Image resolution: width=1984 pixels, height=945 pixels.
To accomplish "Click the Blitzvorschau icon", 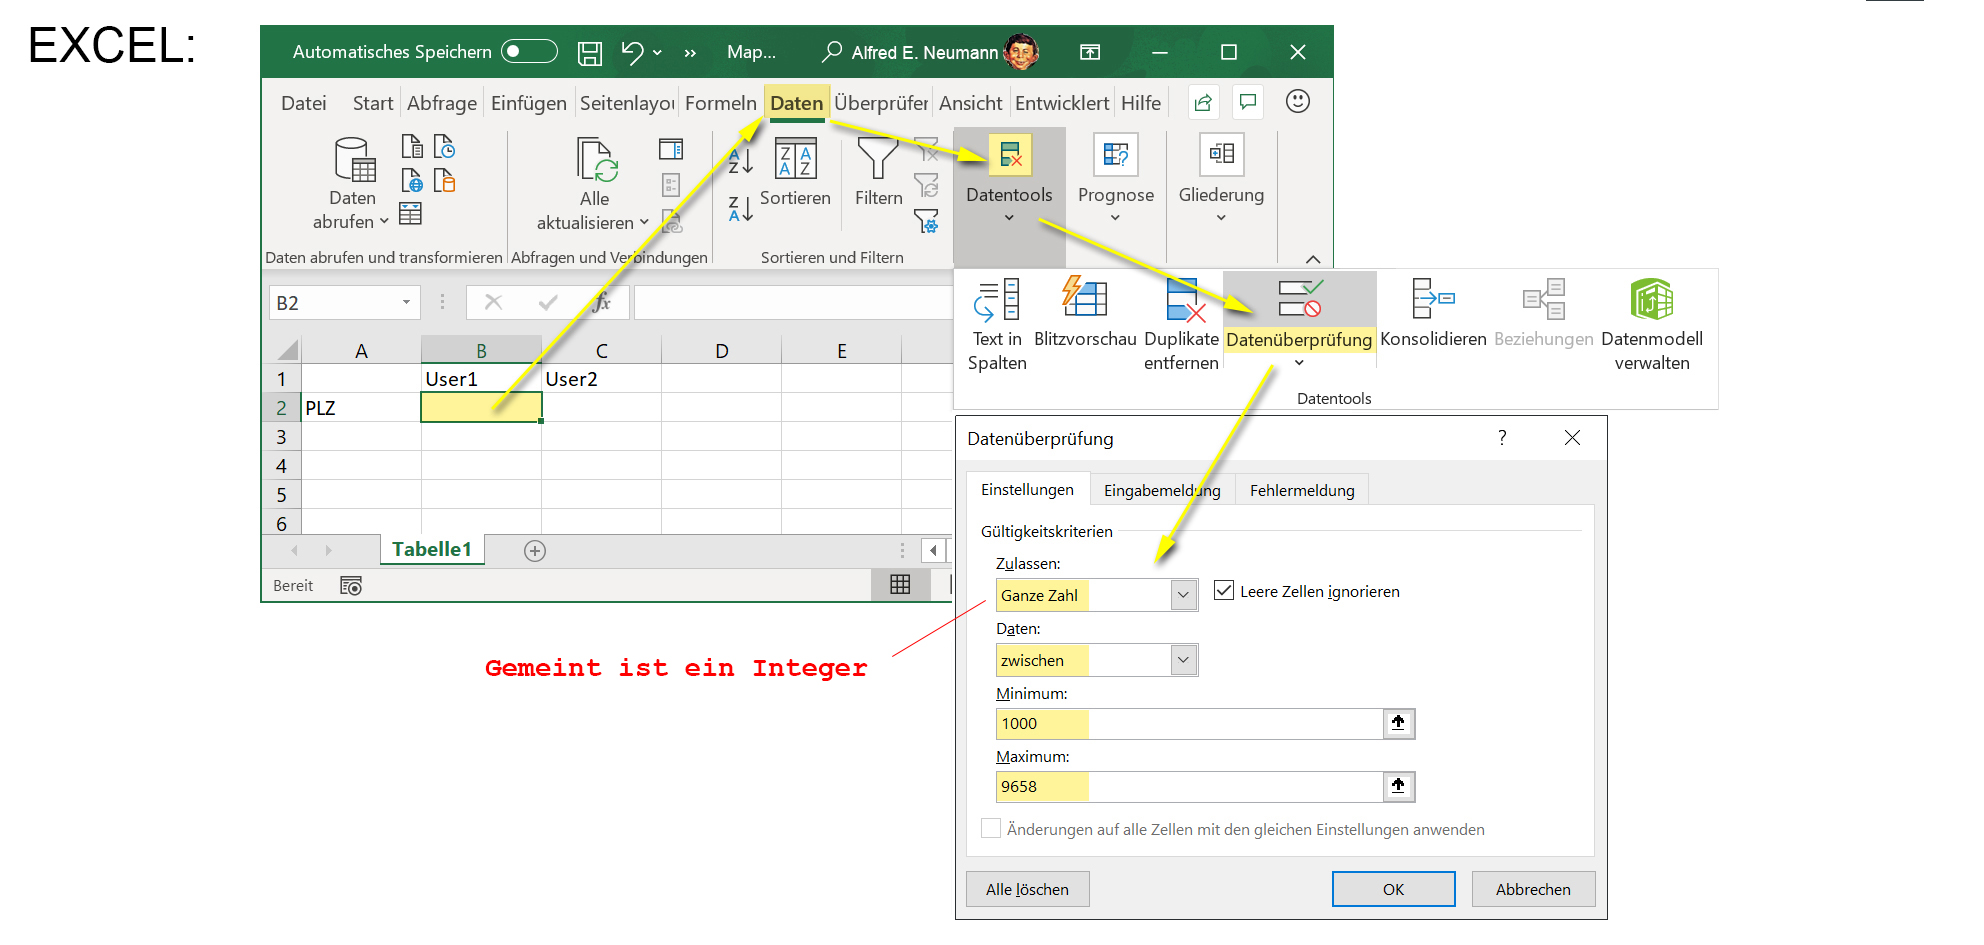I will (1084, 300).
